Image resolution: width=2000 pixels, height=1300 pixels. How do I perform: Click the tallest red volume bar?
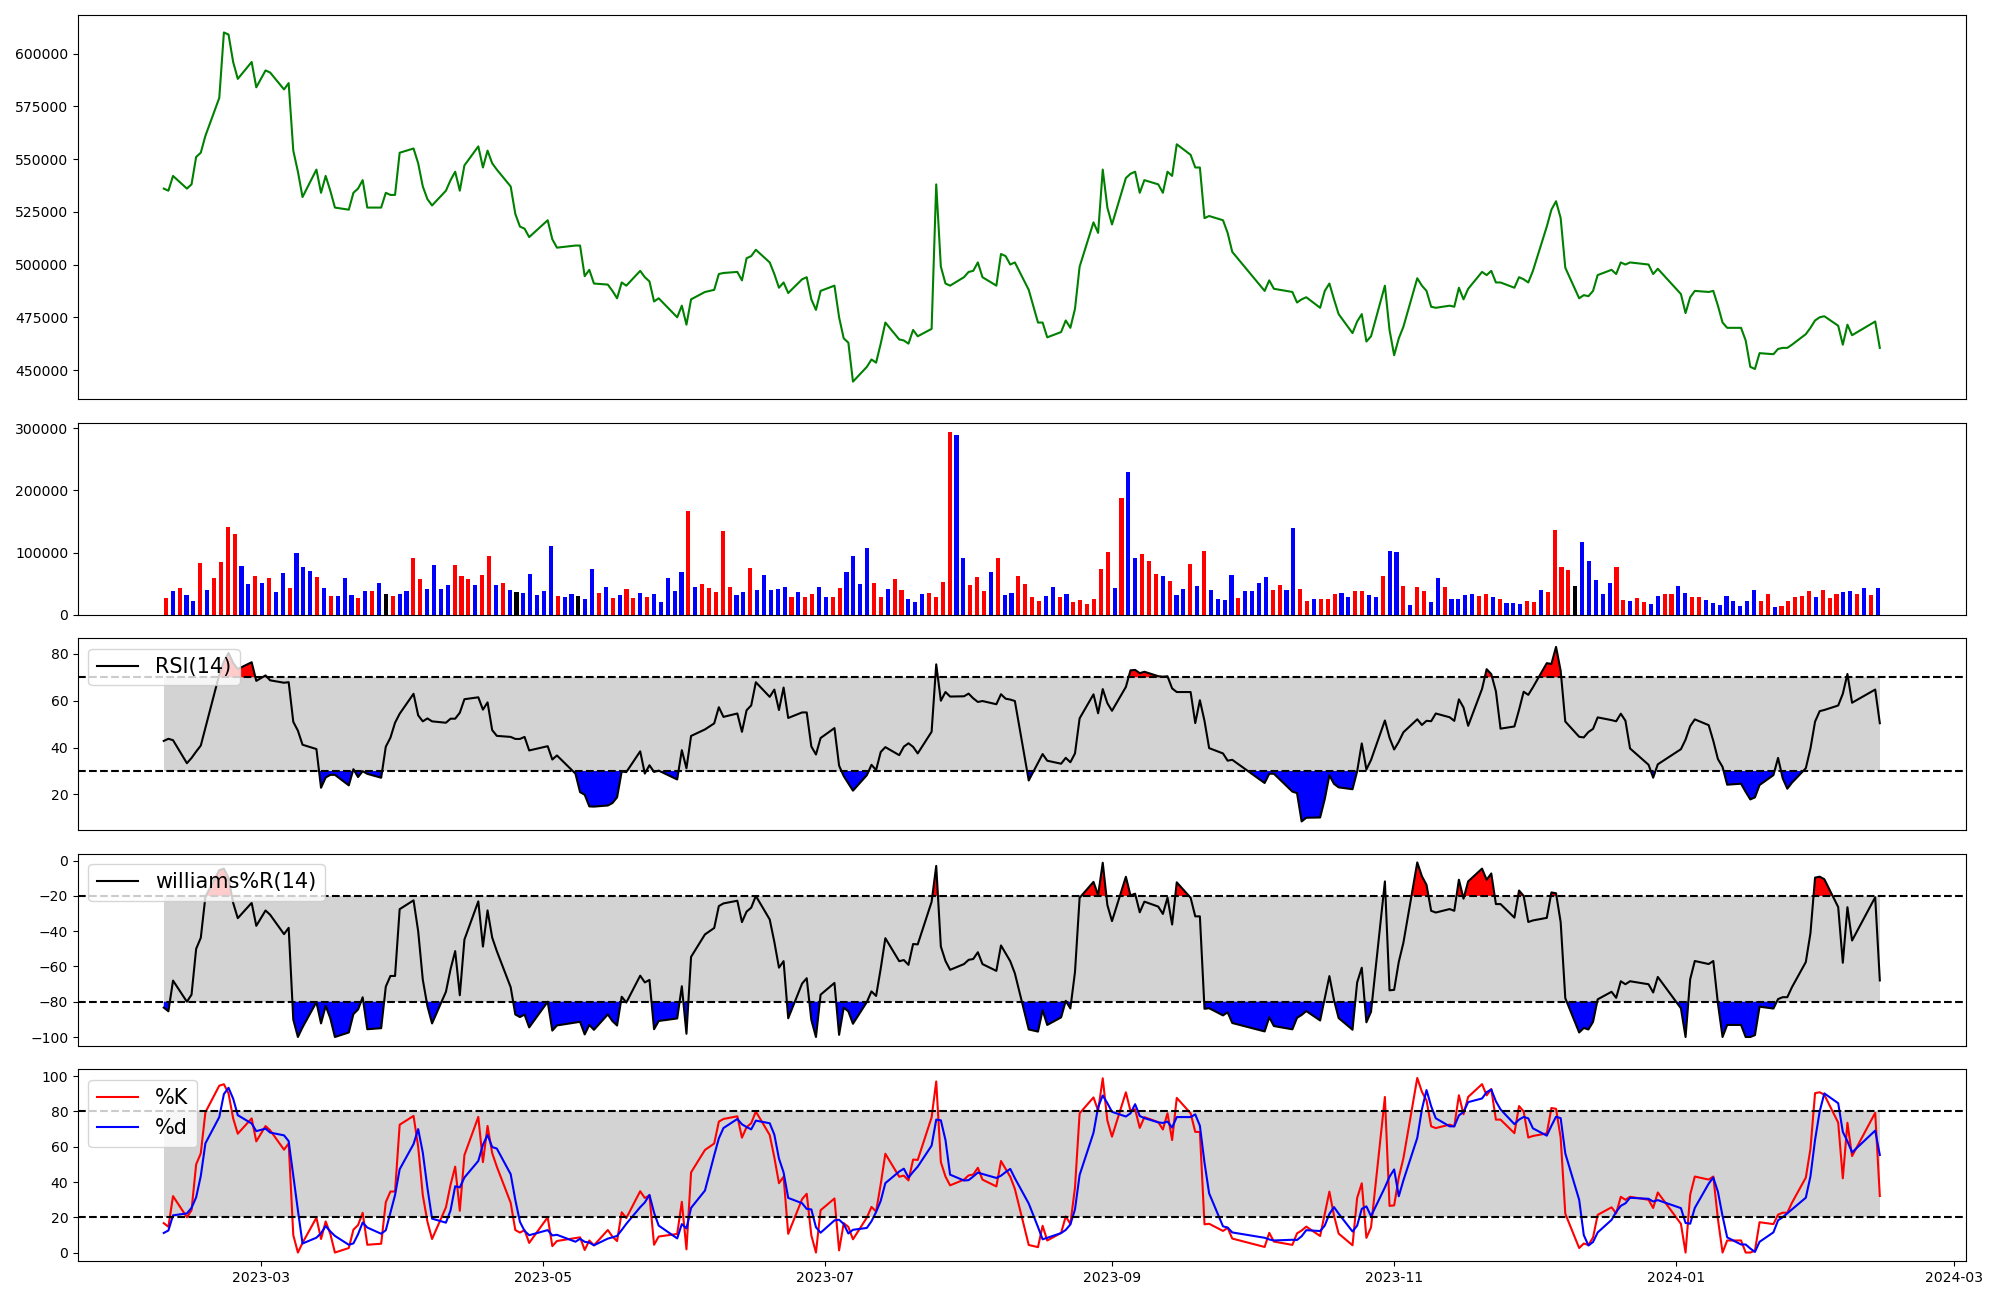pyautogui.click(x=950, y=520)
